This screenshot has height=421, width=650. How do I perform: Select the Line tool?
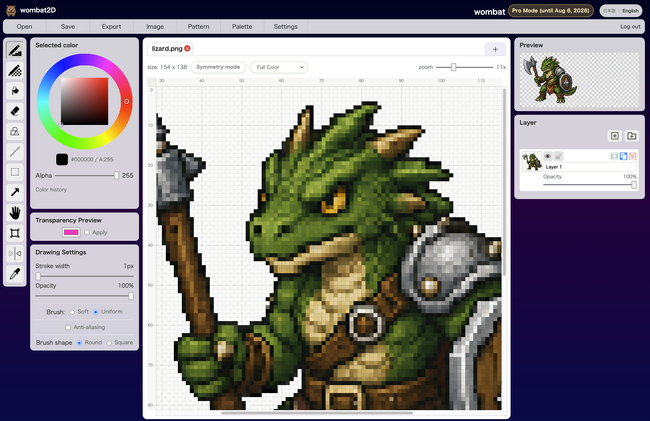pyautogui.click(x=15, y=152)
